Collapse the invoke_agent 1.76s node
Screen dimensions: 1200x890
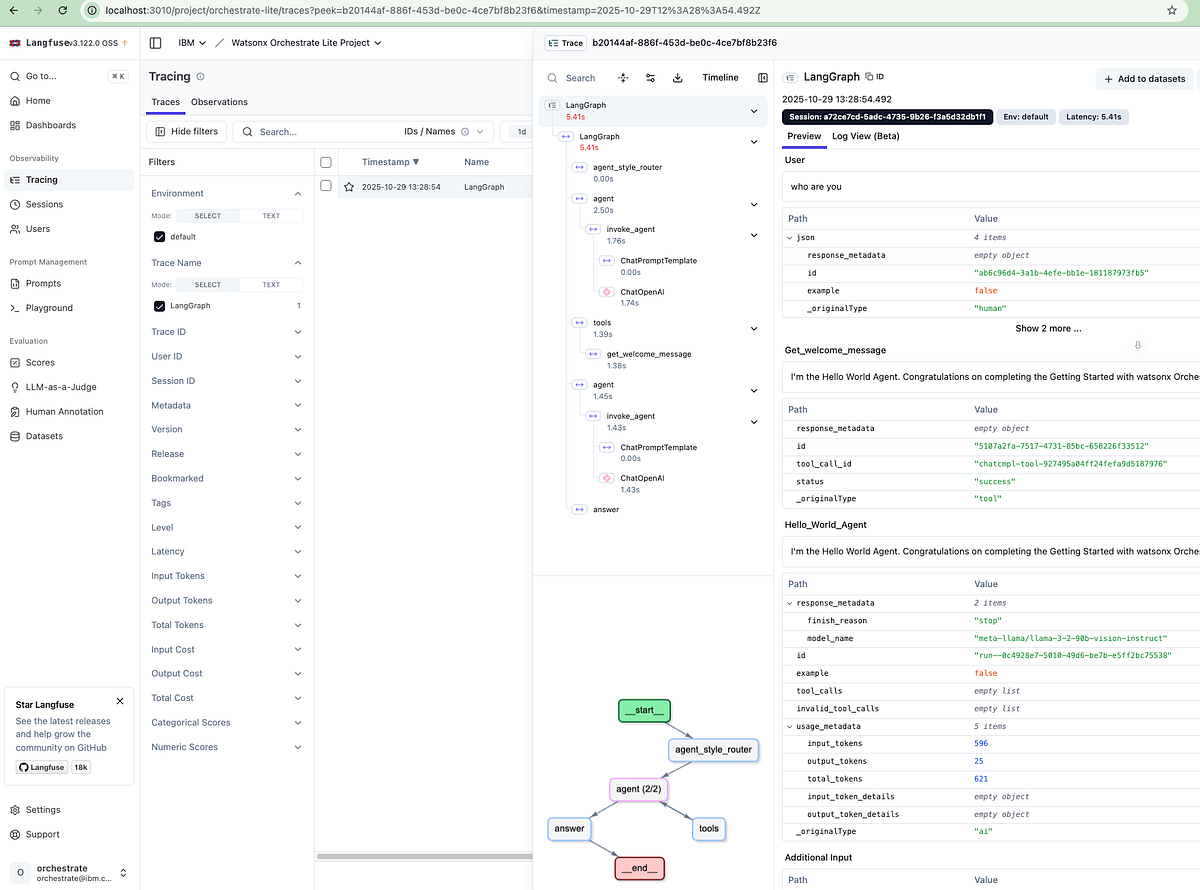click(754, 236)
